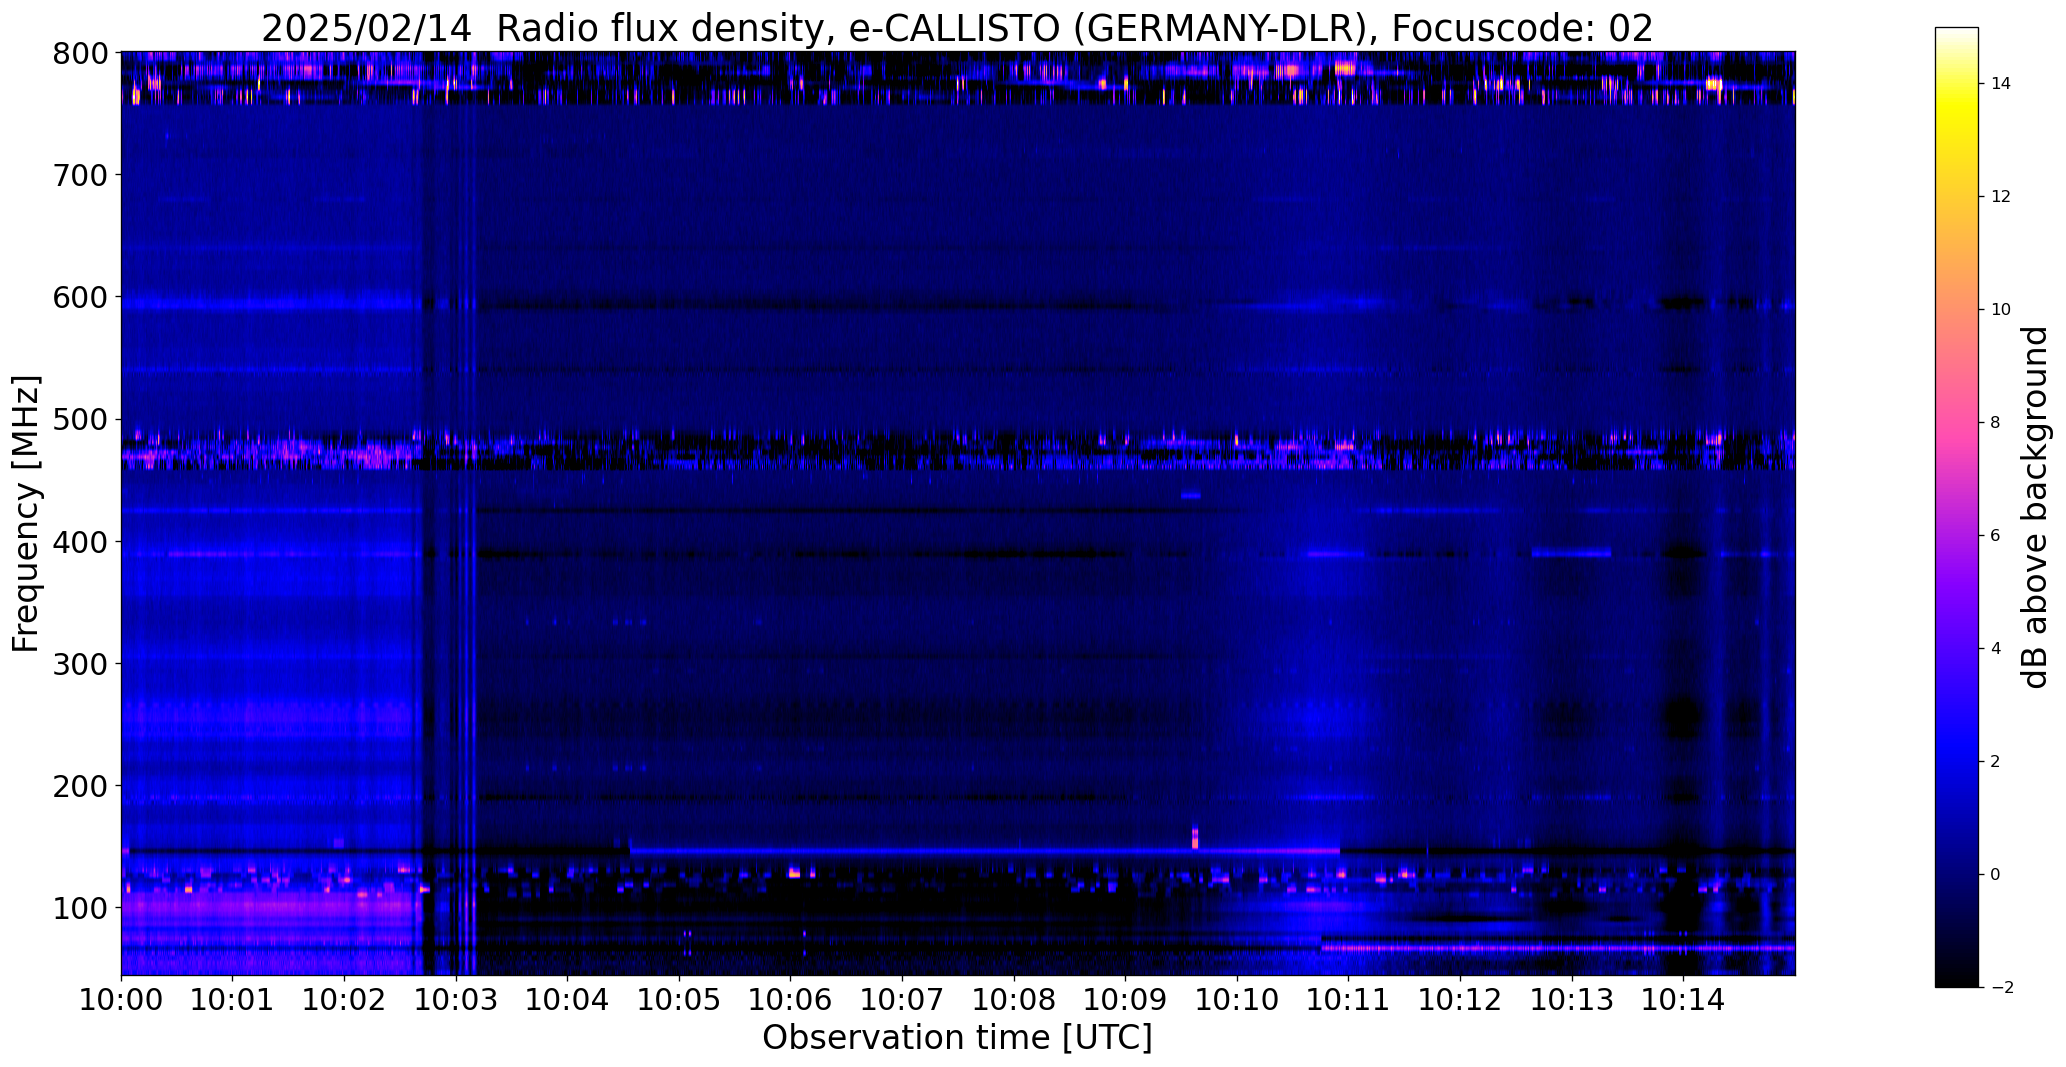The image size is (2066, 1067).
Task: Click the 10:05 time tick label
Action: [679, 1000]
